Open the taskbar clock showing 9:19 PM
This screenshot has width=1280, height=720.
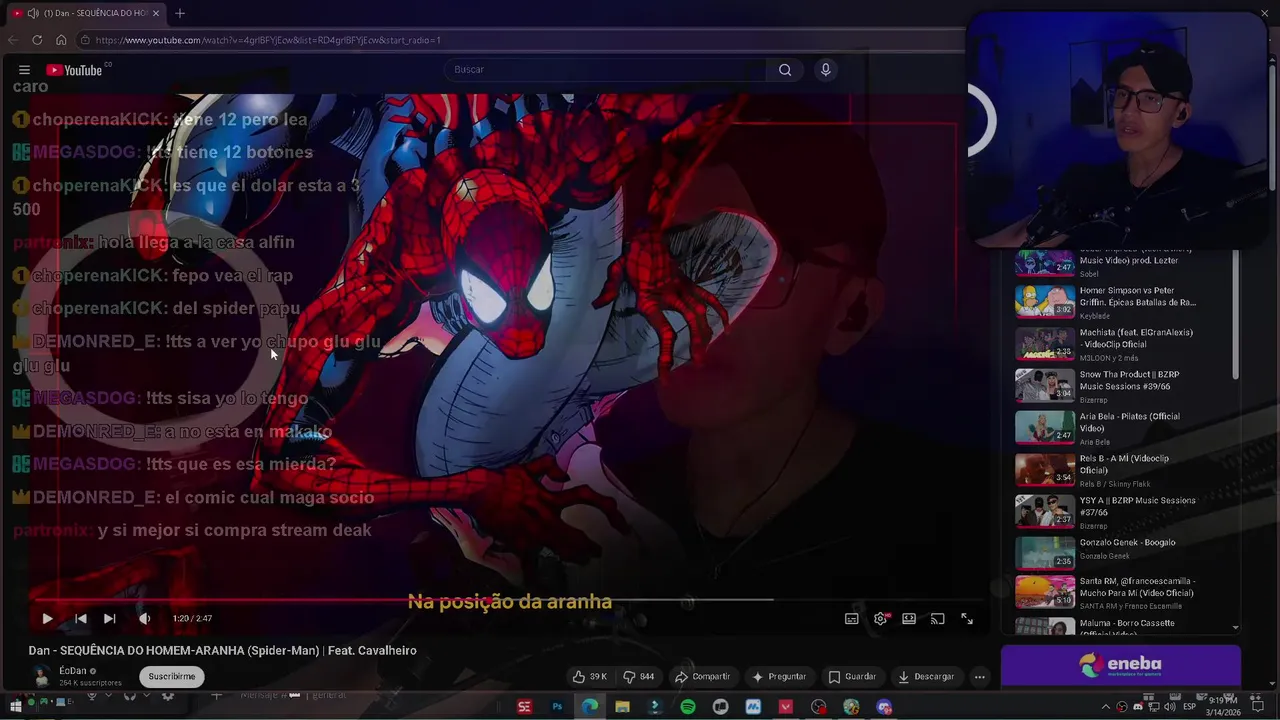[1222, 706]
